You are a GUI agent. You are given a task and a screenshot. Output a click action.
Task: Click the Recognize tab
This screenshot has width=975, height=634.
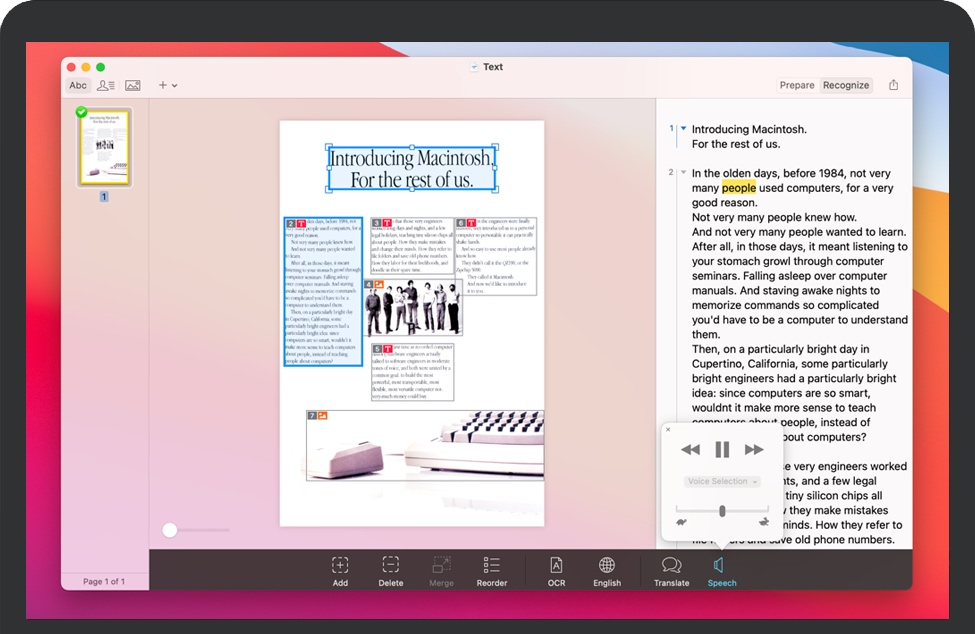click(845, 85)
